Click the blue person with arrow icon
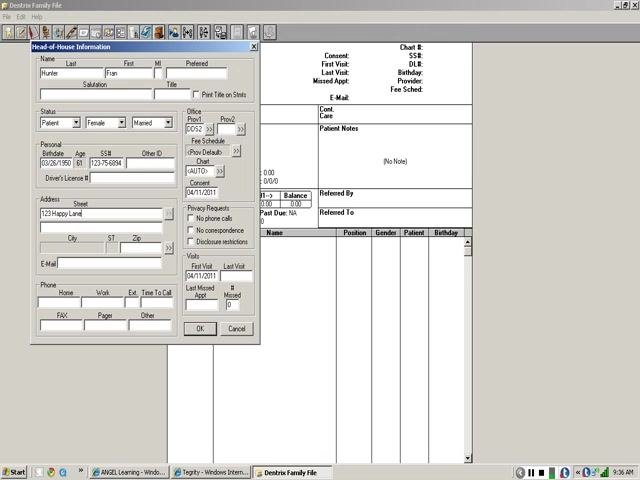 (x=174, y=32)
